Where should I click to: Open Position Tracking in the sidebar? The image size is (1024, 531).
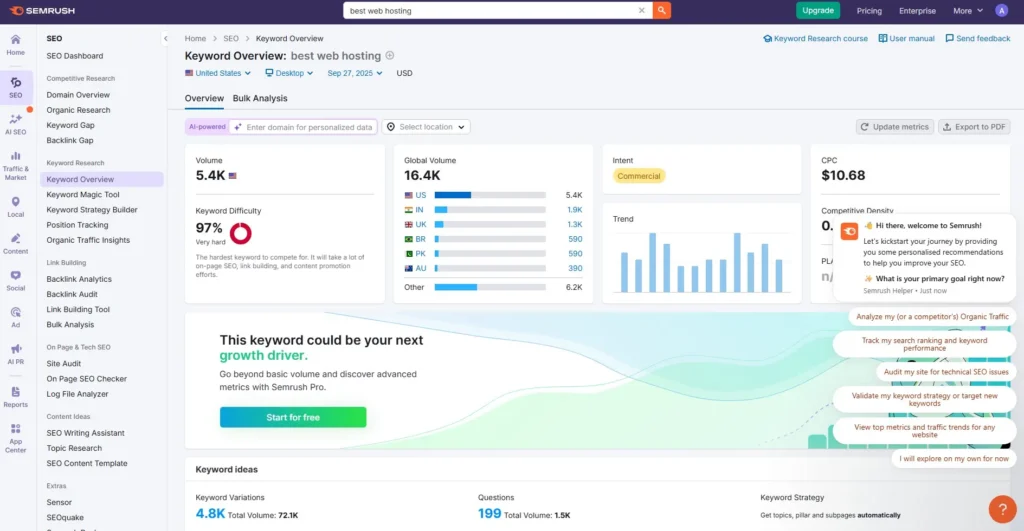tap(77, 225)
